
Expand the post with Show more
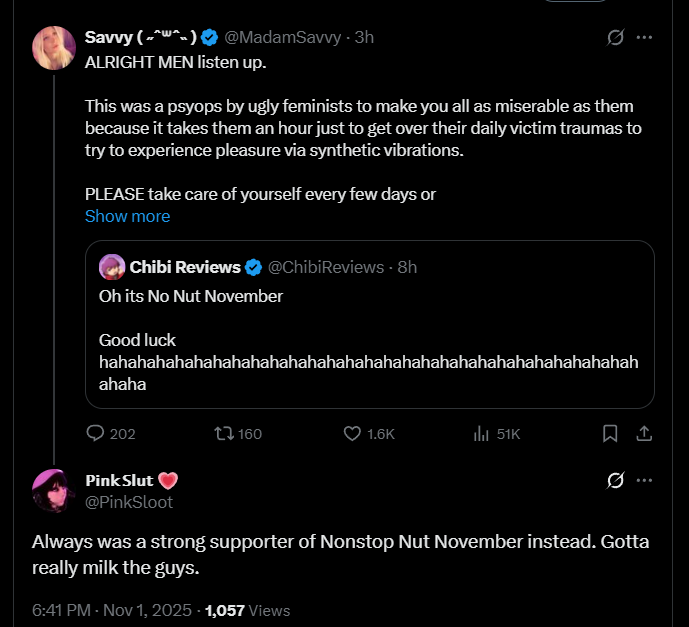click(127, 216)
